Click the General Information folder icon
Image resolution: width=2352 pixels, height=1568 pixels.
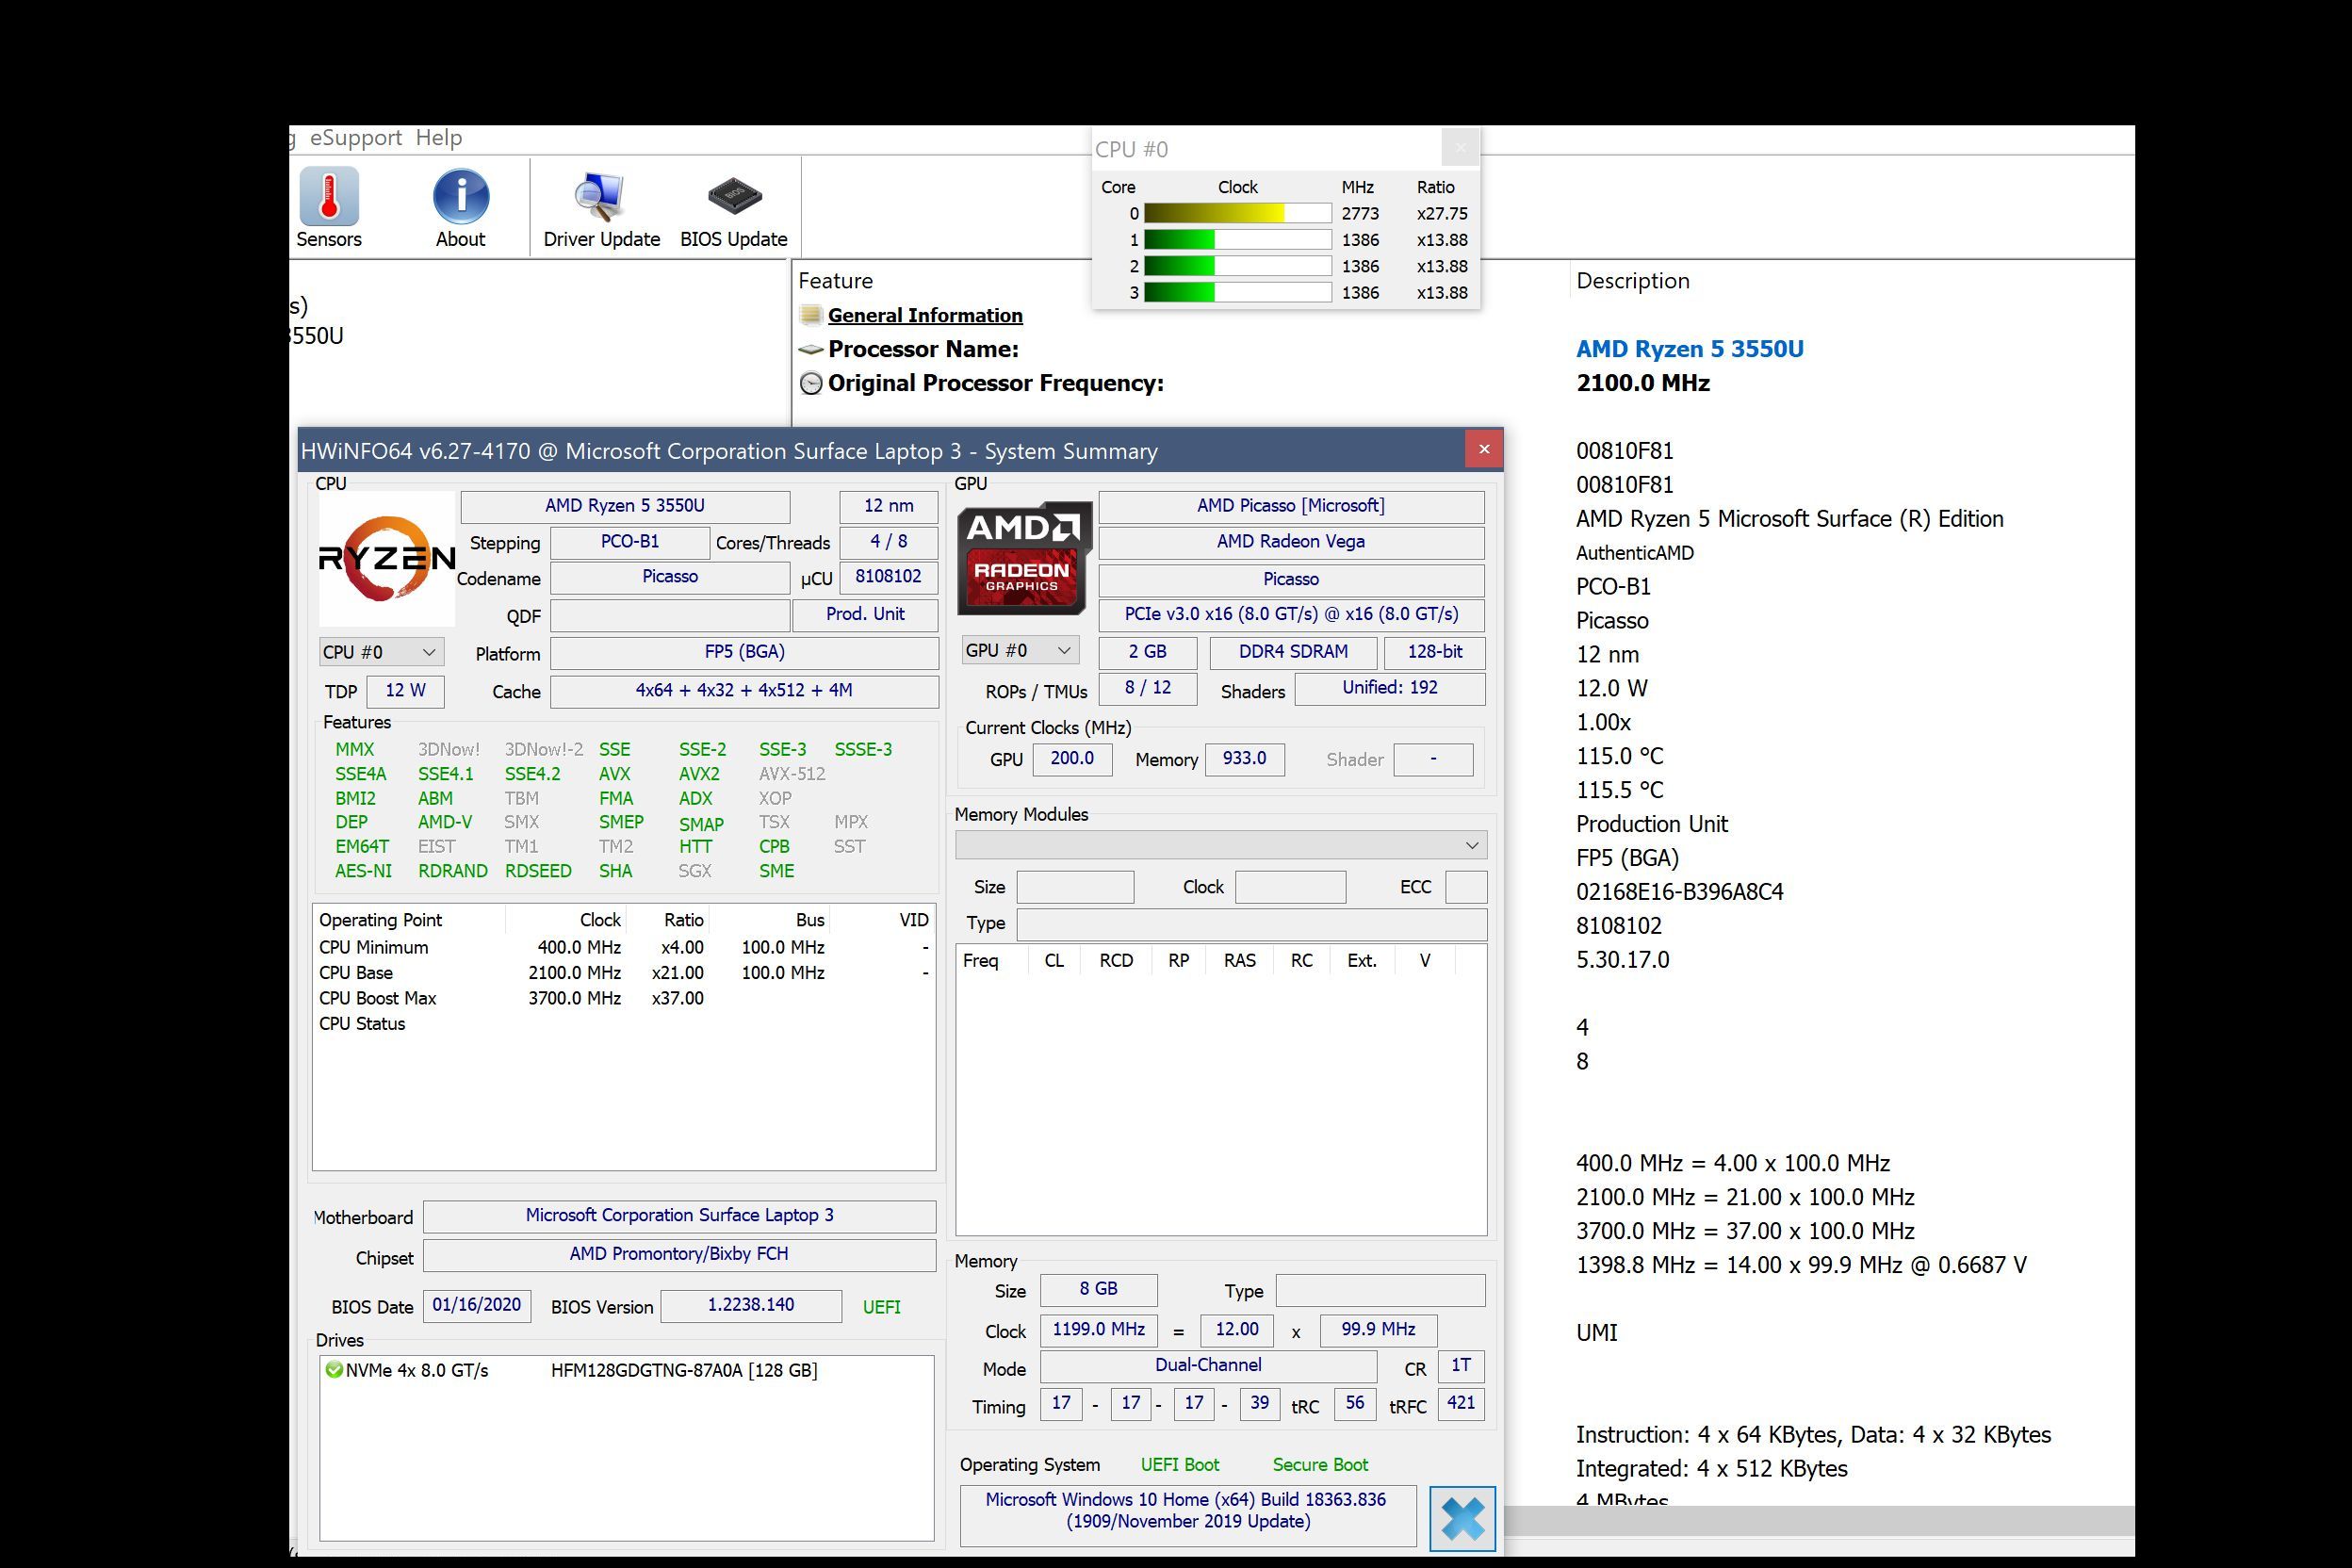click(810, 316)
